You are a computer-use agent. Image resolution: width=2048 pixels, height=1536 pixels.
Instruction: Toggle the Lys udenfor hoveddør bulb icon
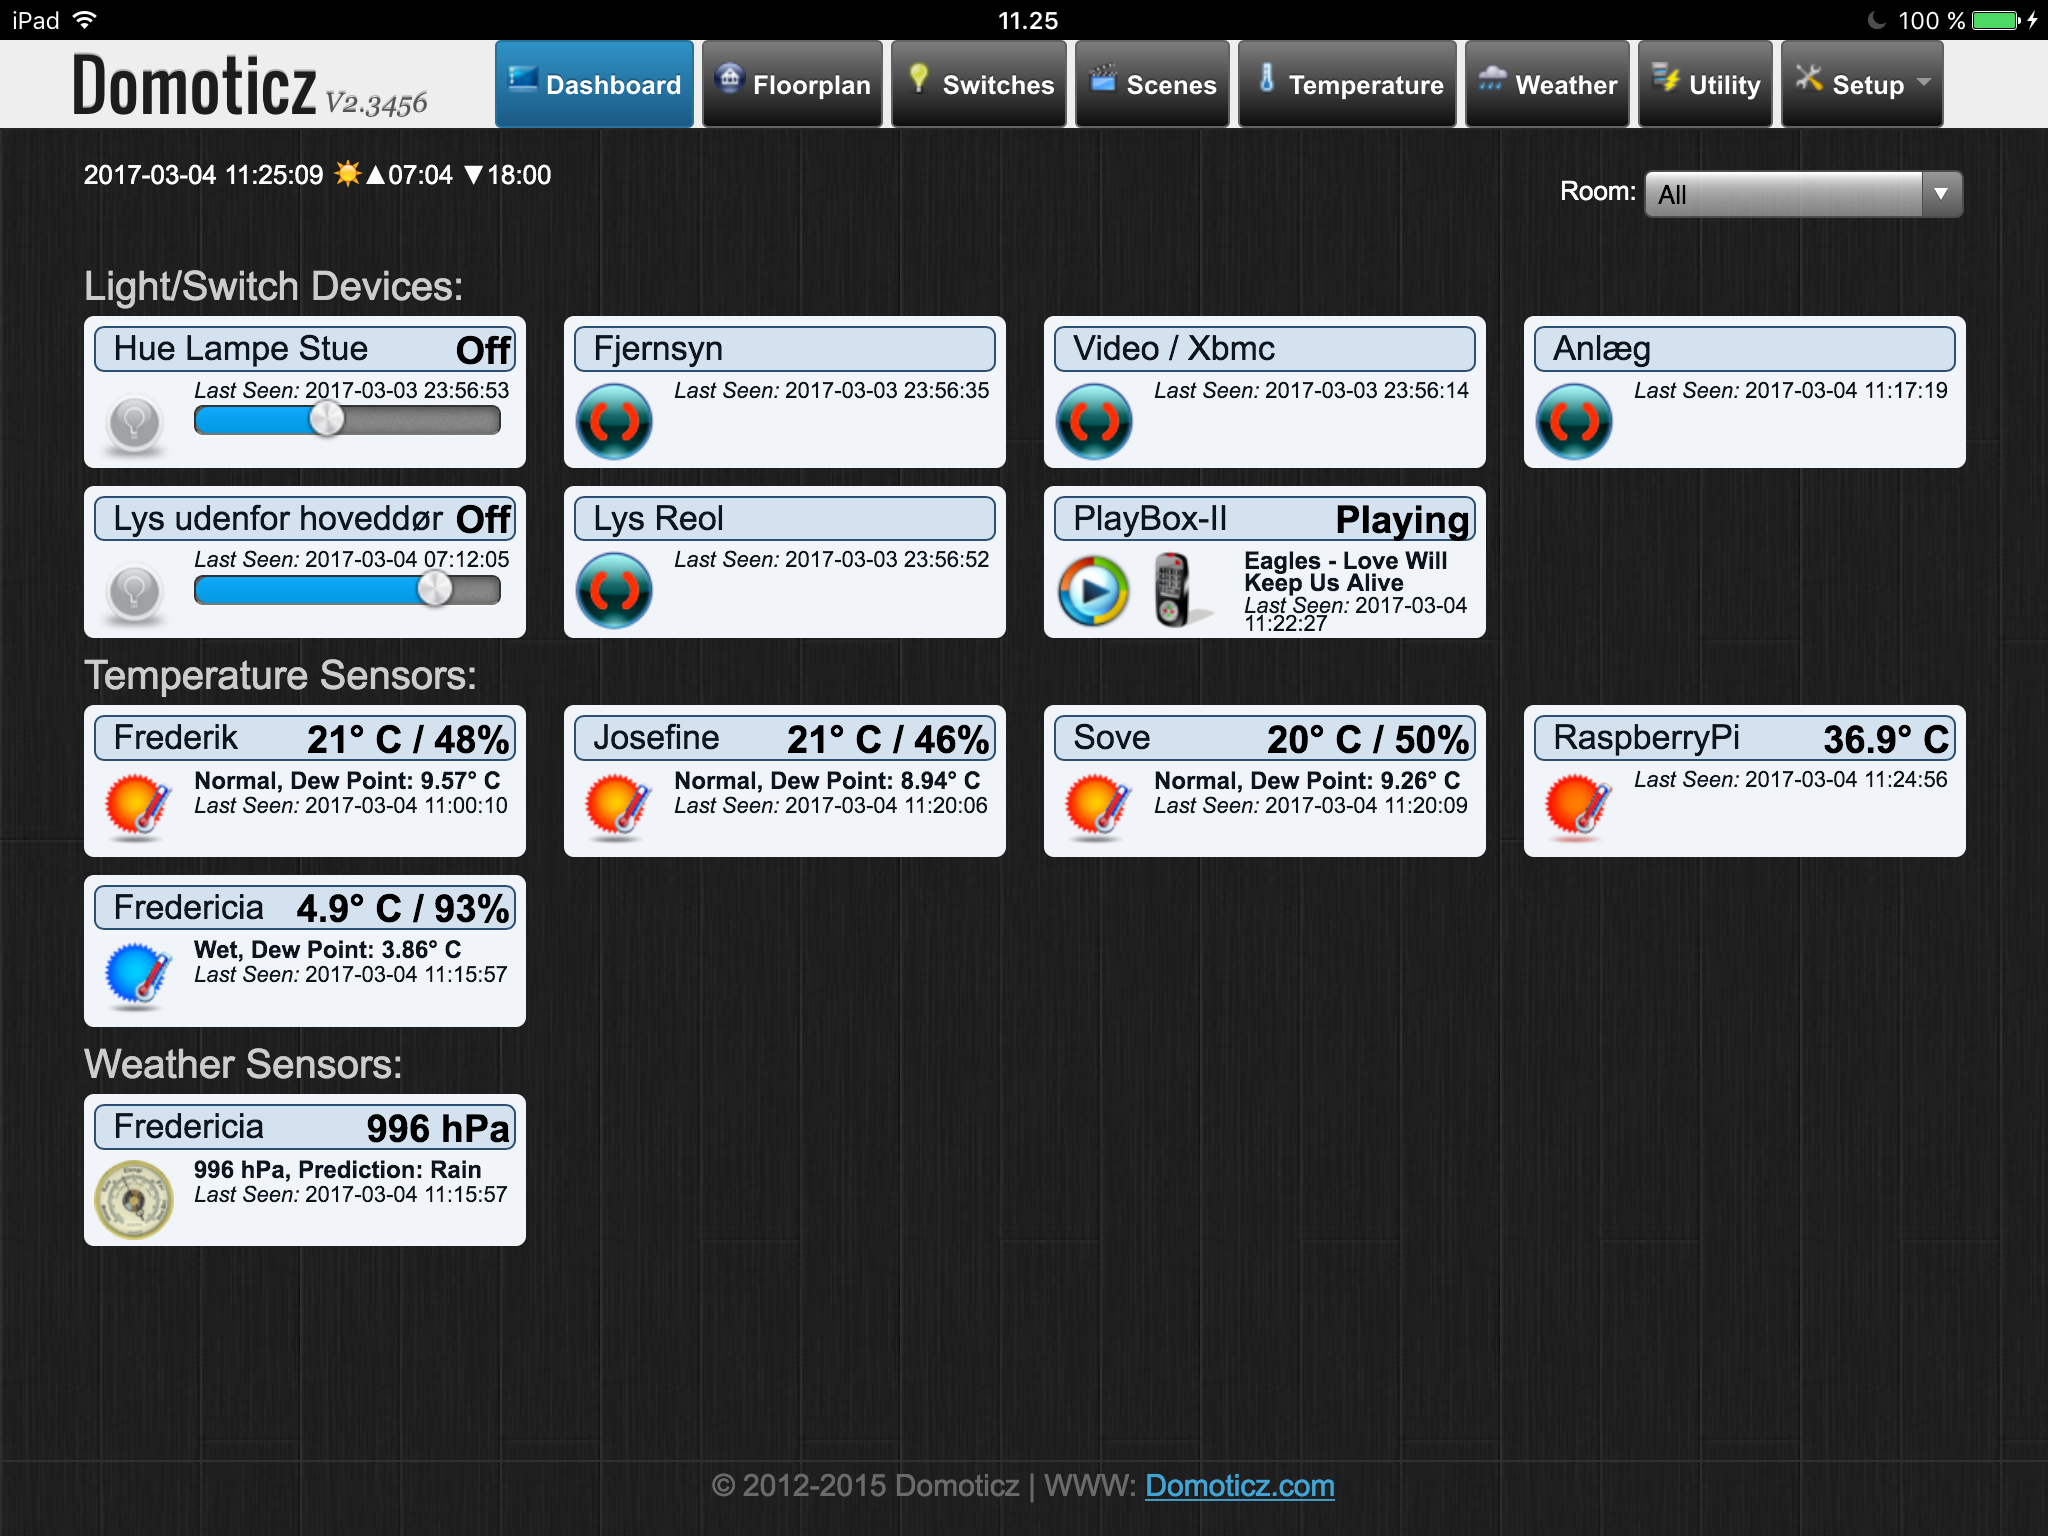click(x=134, y=593)
